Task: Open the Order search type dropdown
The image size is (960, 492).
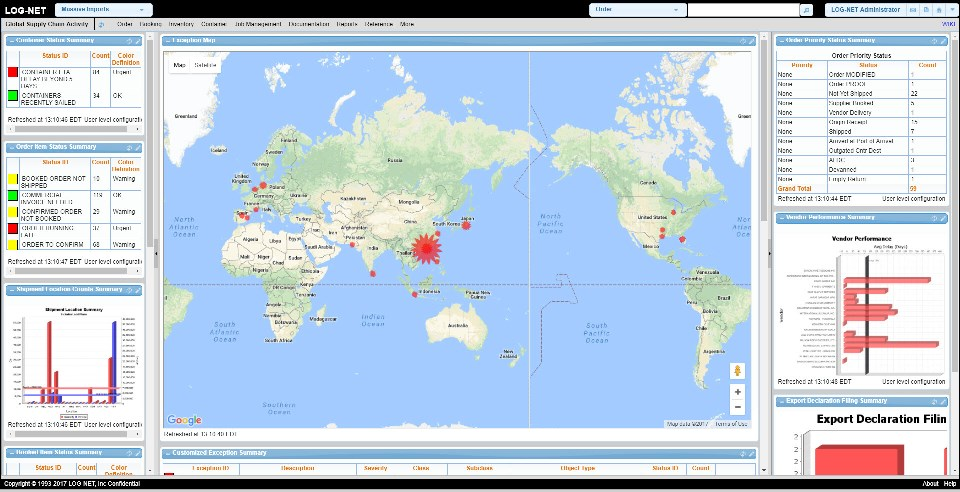Action: coord(637,10)
